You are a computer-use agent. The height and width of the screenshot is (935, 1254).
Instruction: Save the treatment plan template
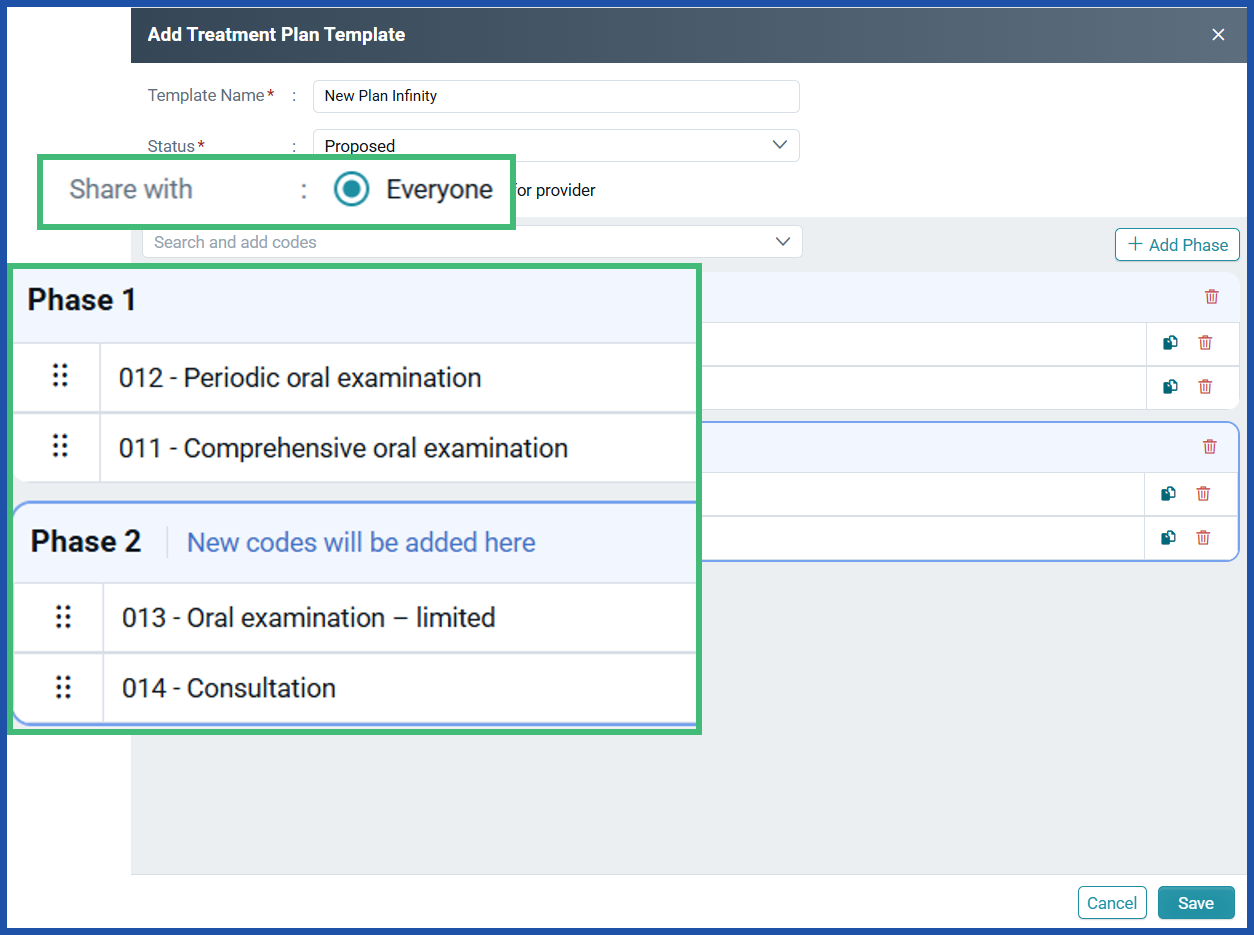coord(1196,902)
